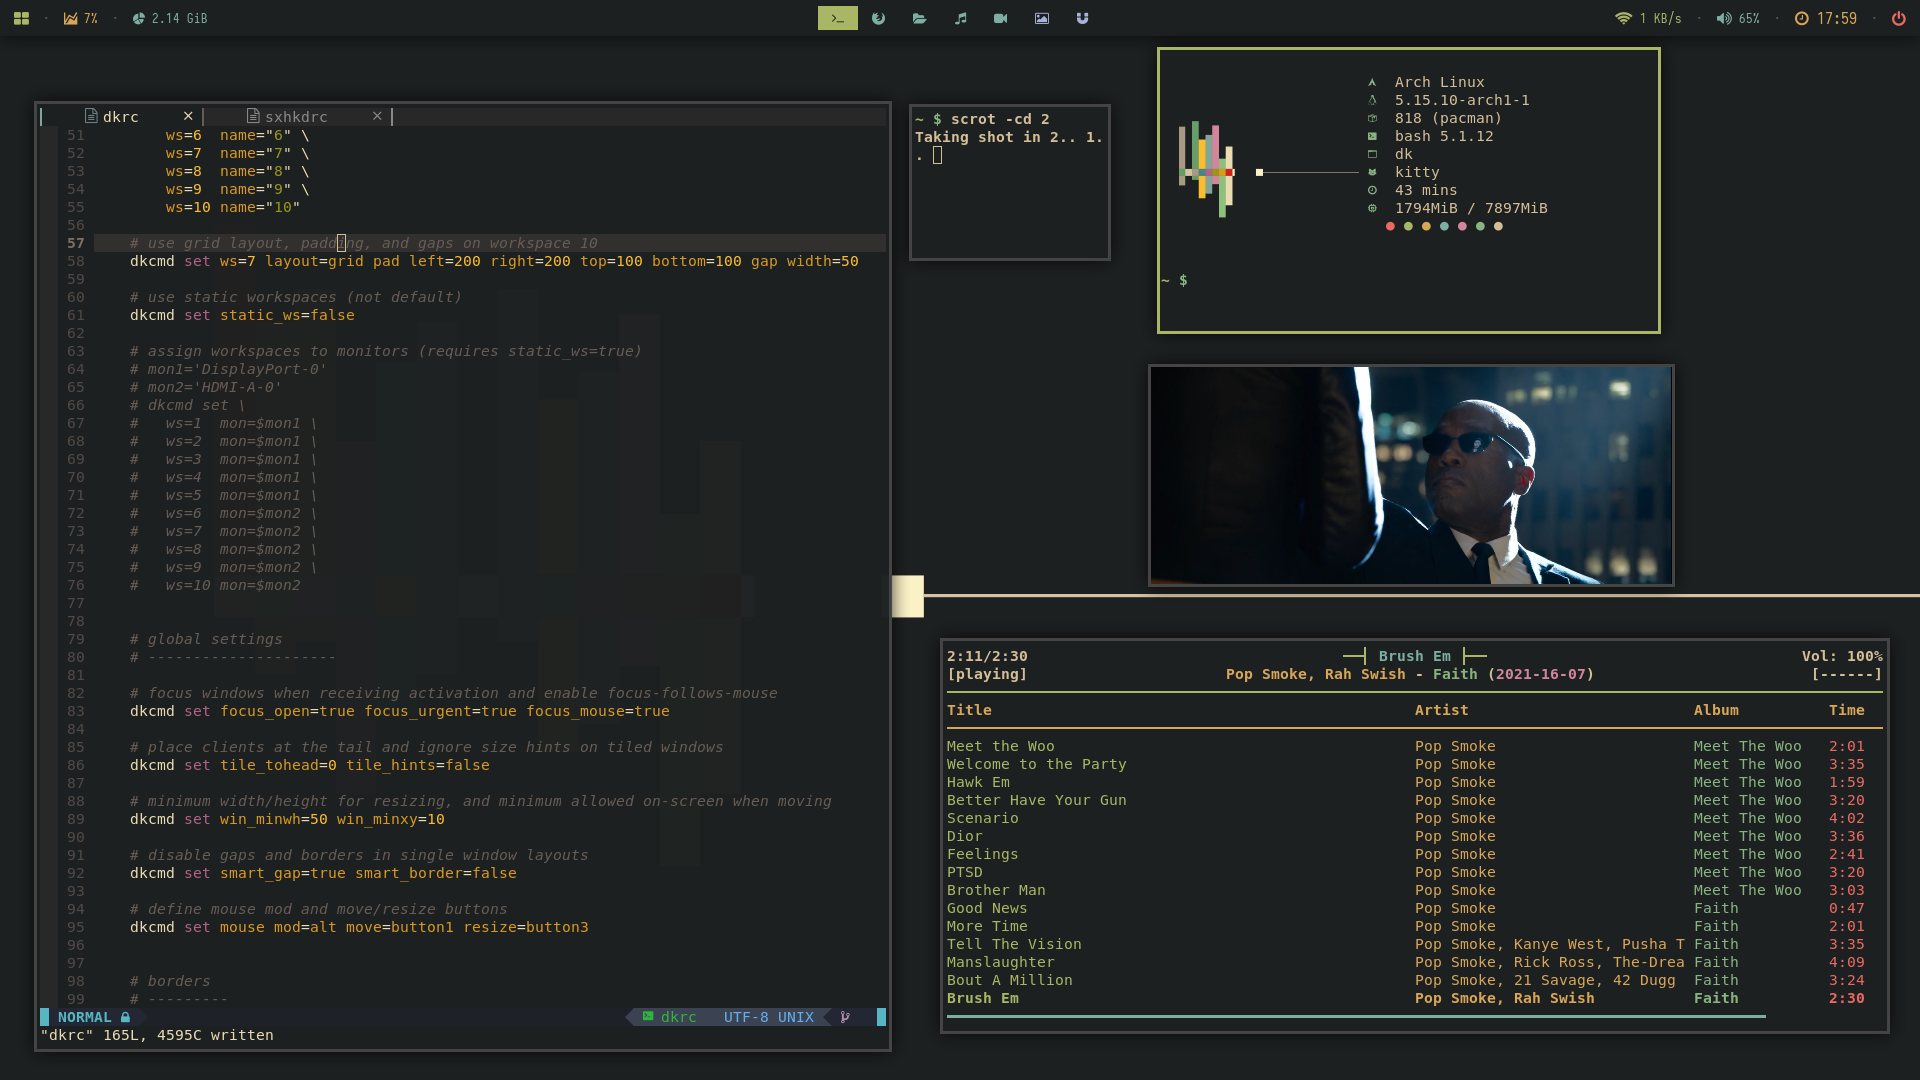Click the [playing] status text
Screen dimensions: 1920x1080
pyautogui.click(x=987, y=674)
